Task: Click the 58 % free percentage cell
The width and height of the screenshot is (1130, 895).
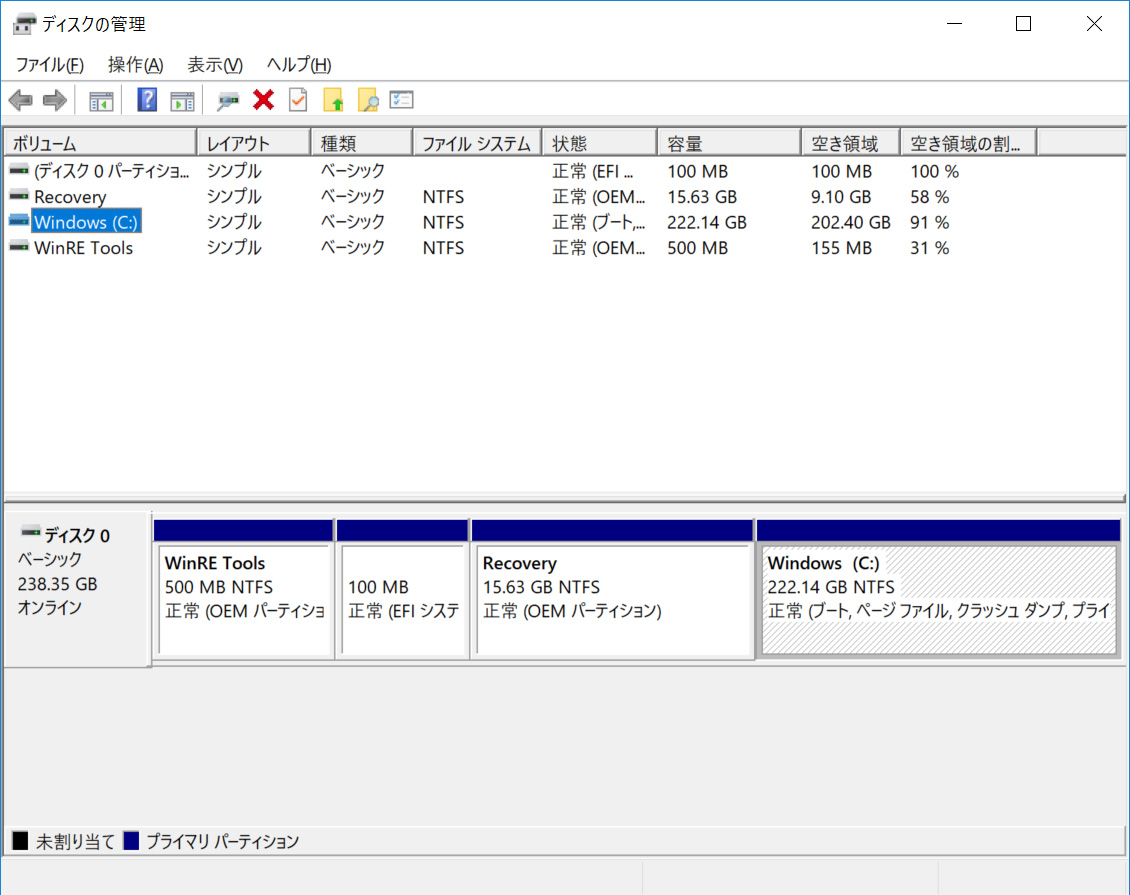Action: click(930, 197)
